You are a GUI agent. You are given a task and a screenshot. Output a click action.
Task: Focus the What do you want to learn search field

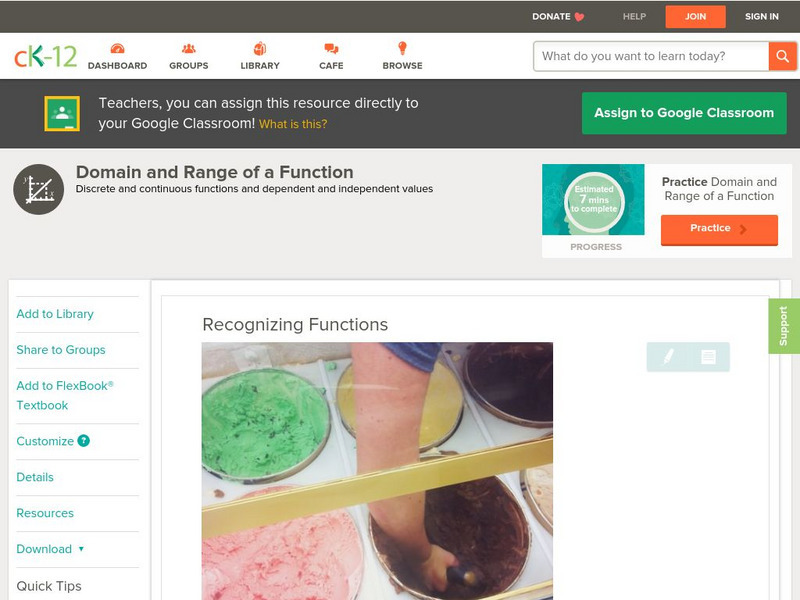pyautogui.click(x=651, y=56)
